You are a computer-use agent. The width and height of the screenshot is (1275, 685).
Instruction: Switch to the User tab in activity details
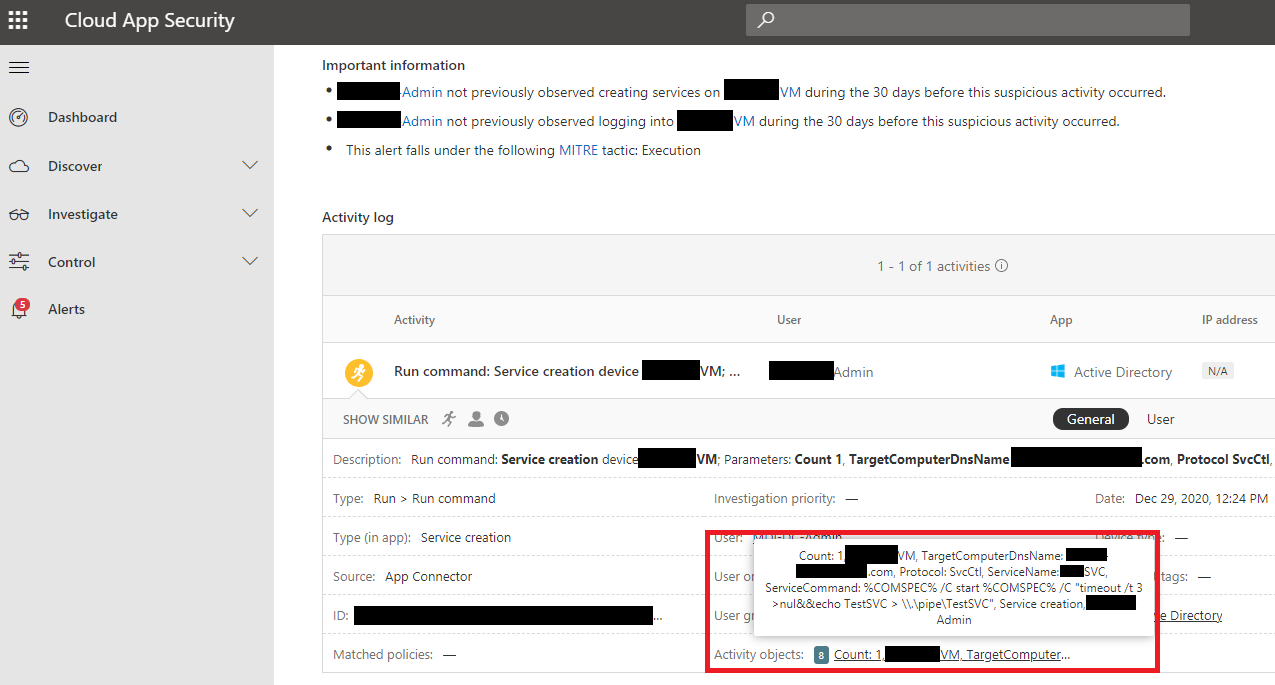[1161, 419]
